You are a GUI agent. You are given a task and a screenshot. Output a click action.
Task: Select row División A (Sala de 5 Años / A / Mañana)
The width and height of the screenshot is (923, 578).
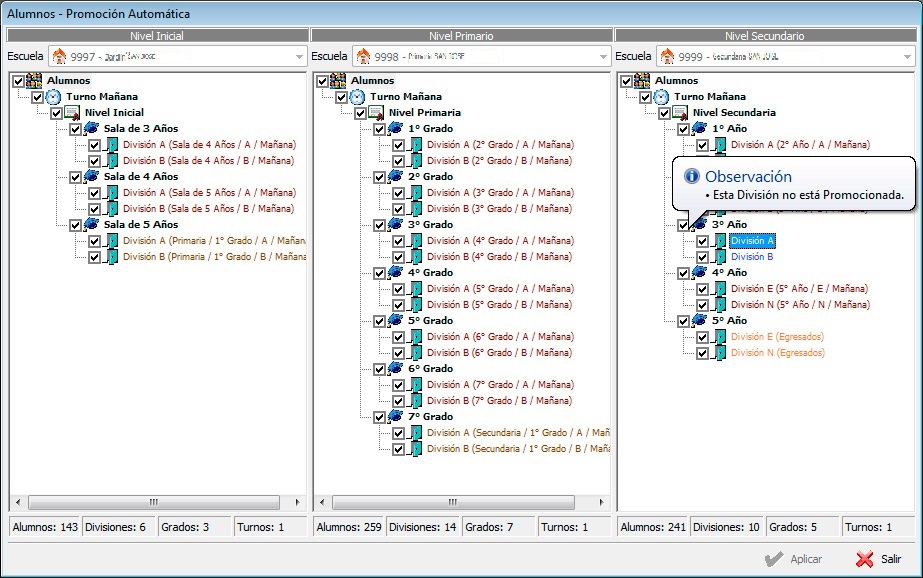point(210,192)
